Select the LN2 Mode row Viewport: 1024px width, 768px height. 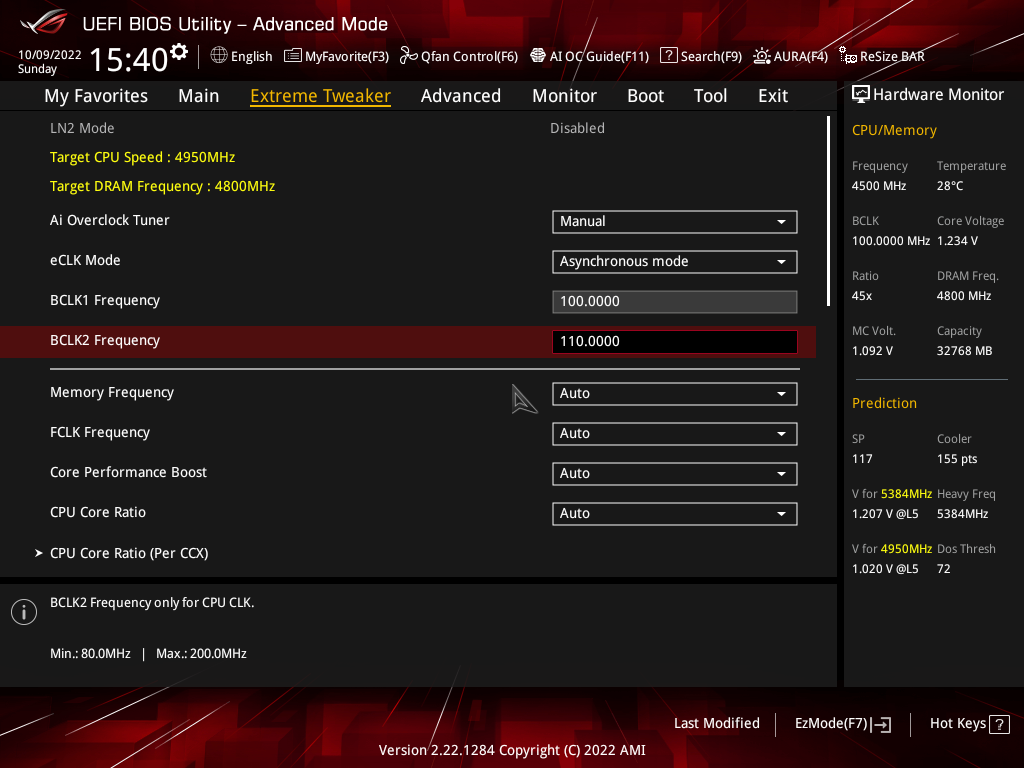pyautogui.click(x=408, y=128)
